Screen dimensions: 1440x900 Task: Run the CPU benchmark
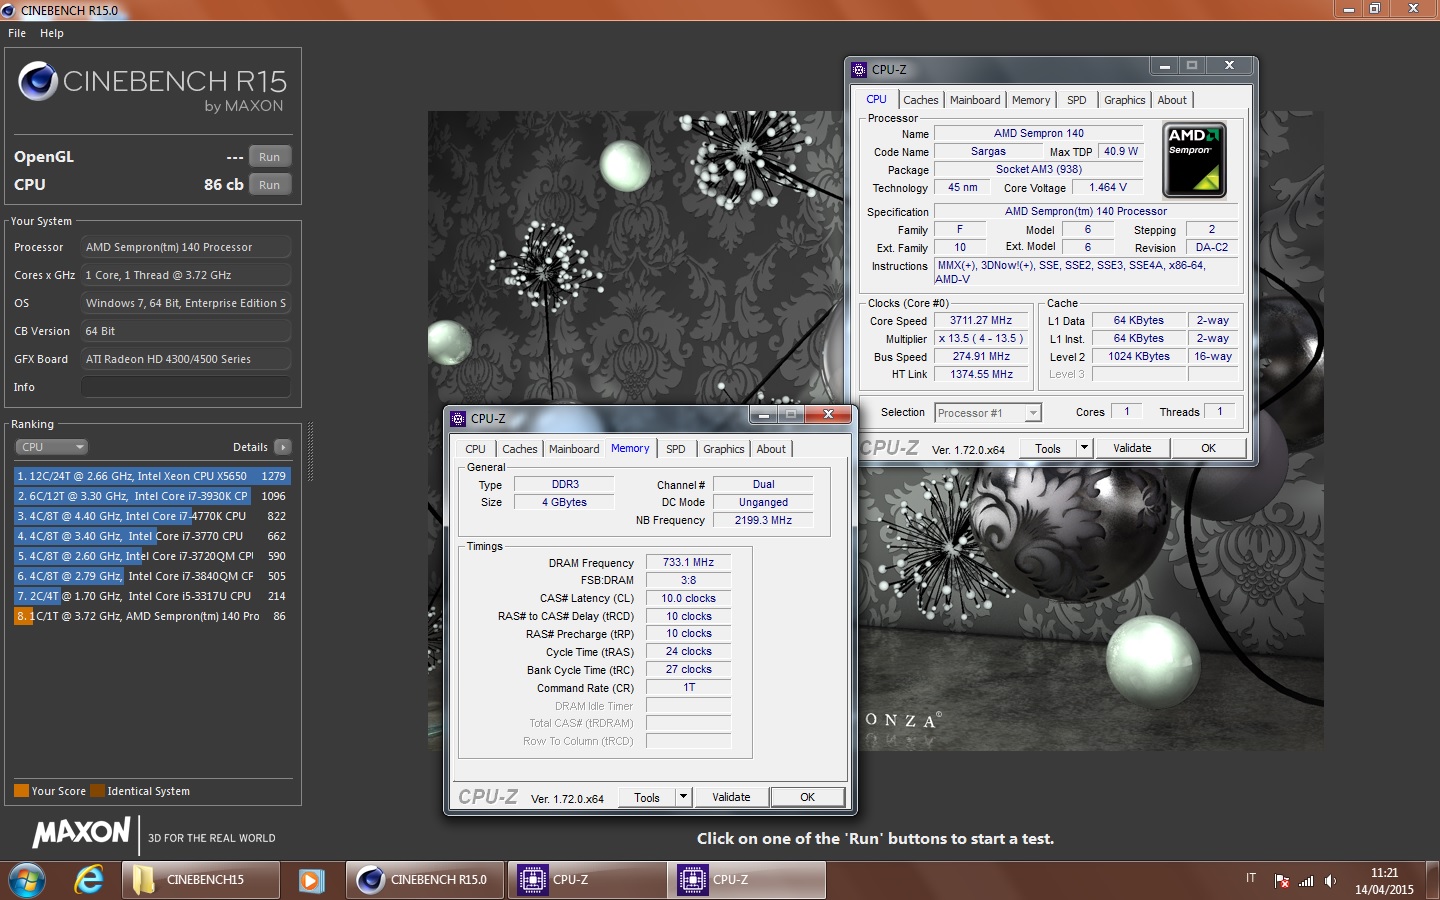tap(269, 185)
